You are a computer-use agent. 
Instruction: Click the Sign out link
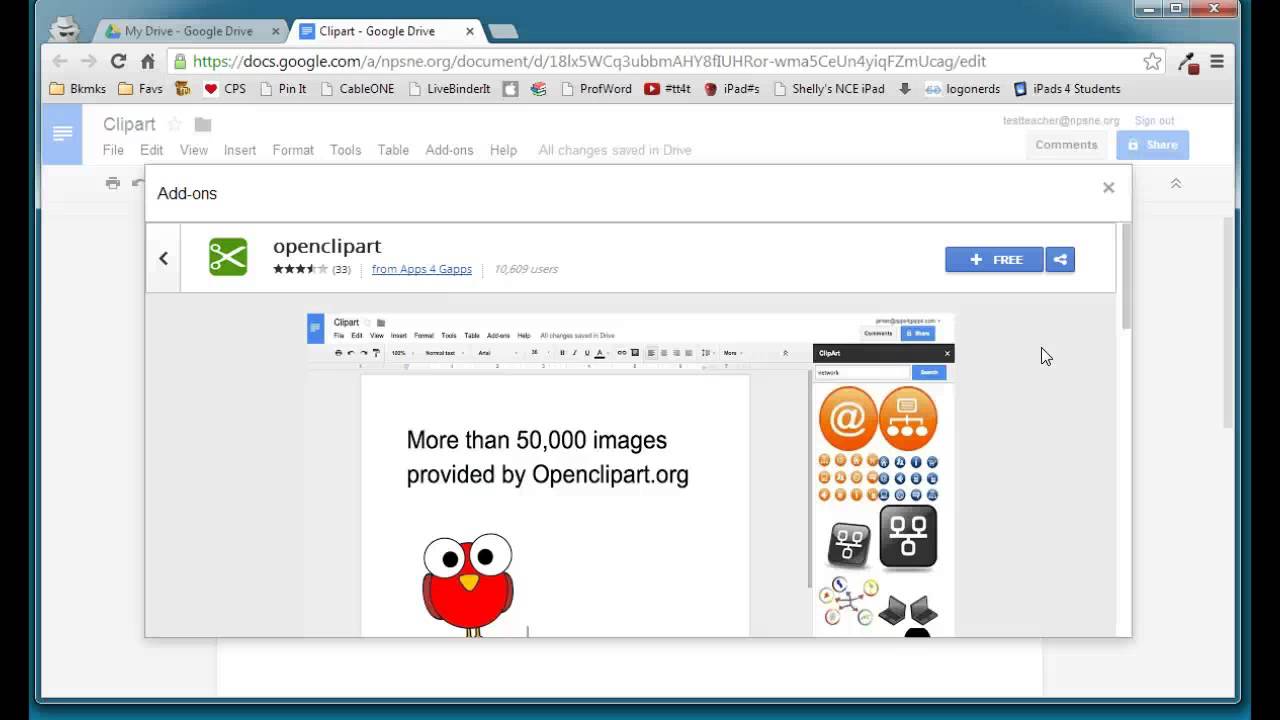coord(1154,121)
